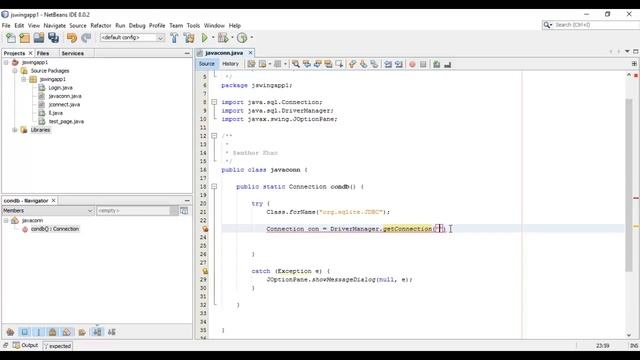This screenshot has width=640, height=360.
Task: Toggle Show Inner Classes filter in Navigator
Action: click(x=67, y=332)
